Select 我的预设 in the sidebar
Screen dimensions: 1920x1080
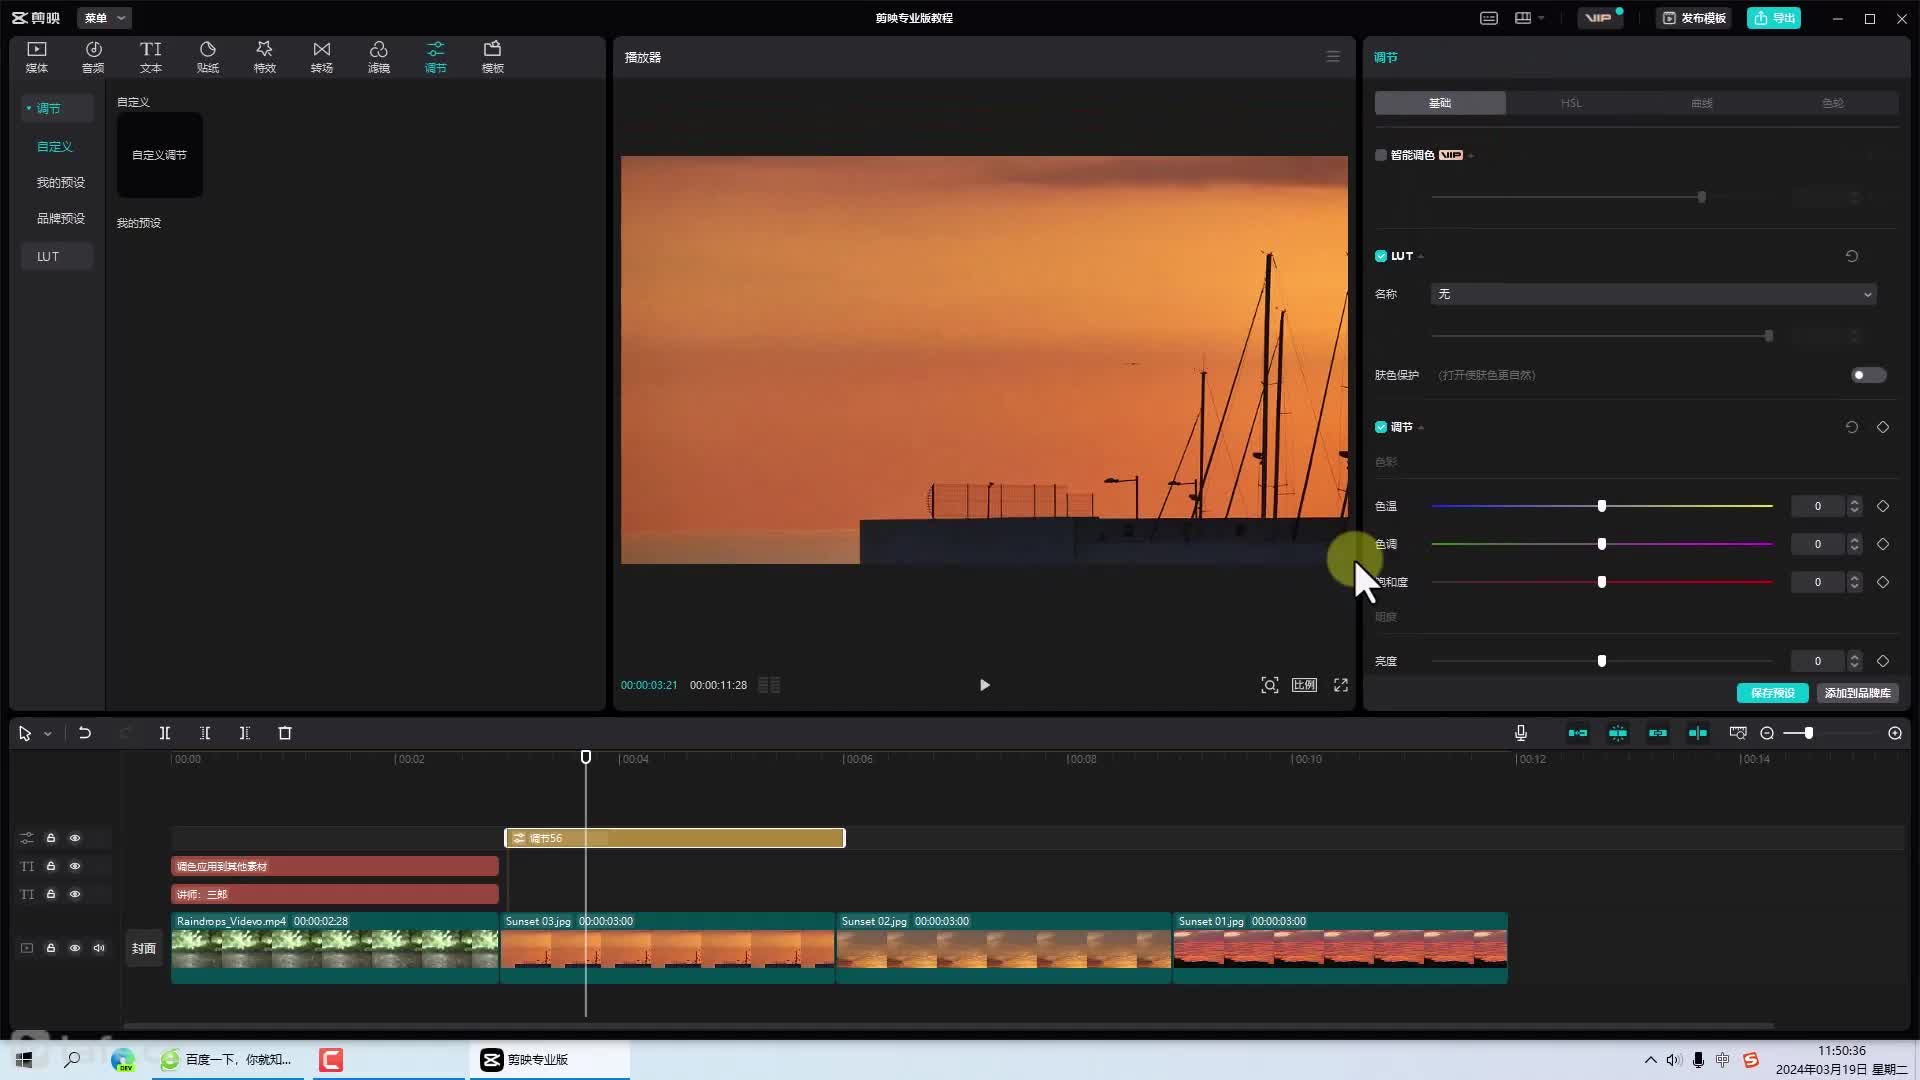pos(60,182)
